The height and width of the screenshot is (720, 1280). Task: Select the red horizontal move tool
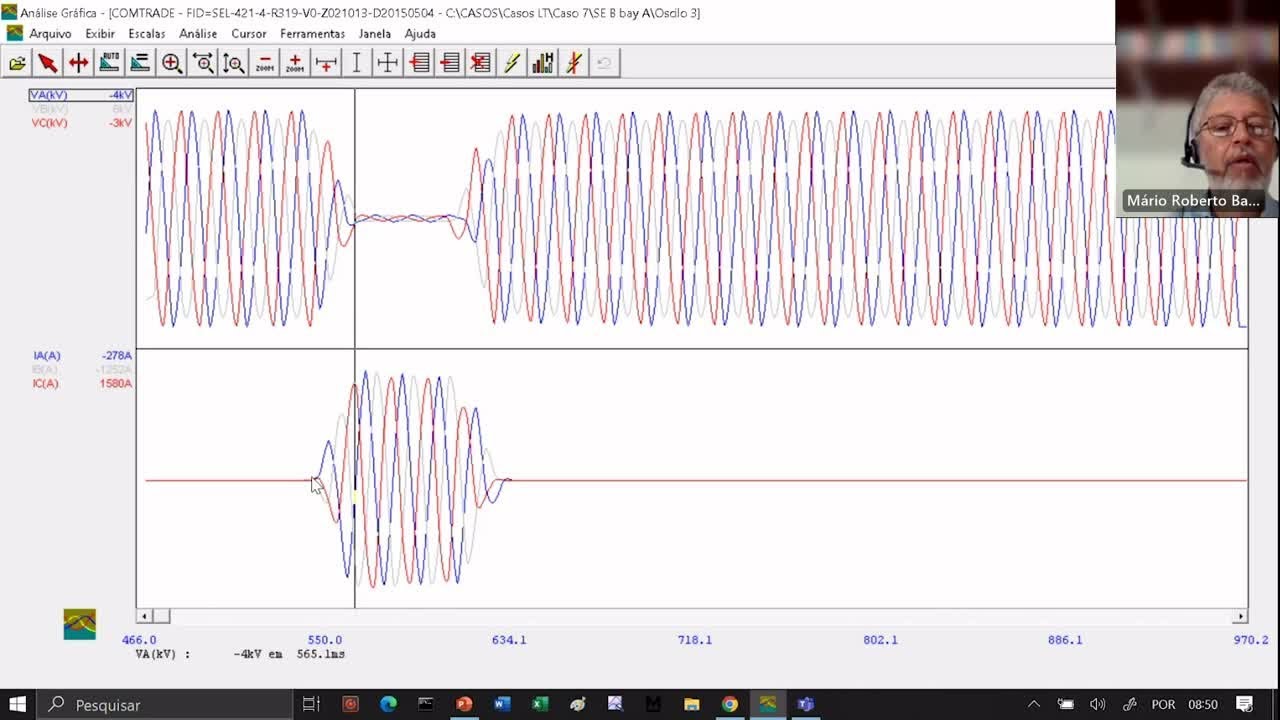(78, 63)
